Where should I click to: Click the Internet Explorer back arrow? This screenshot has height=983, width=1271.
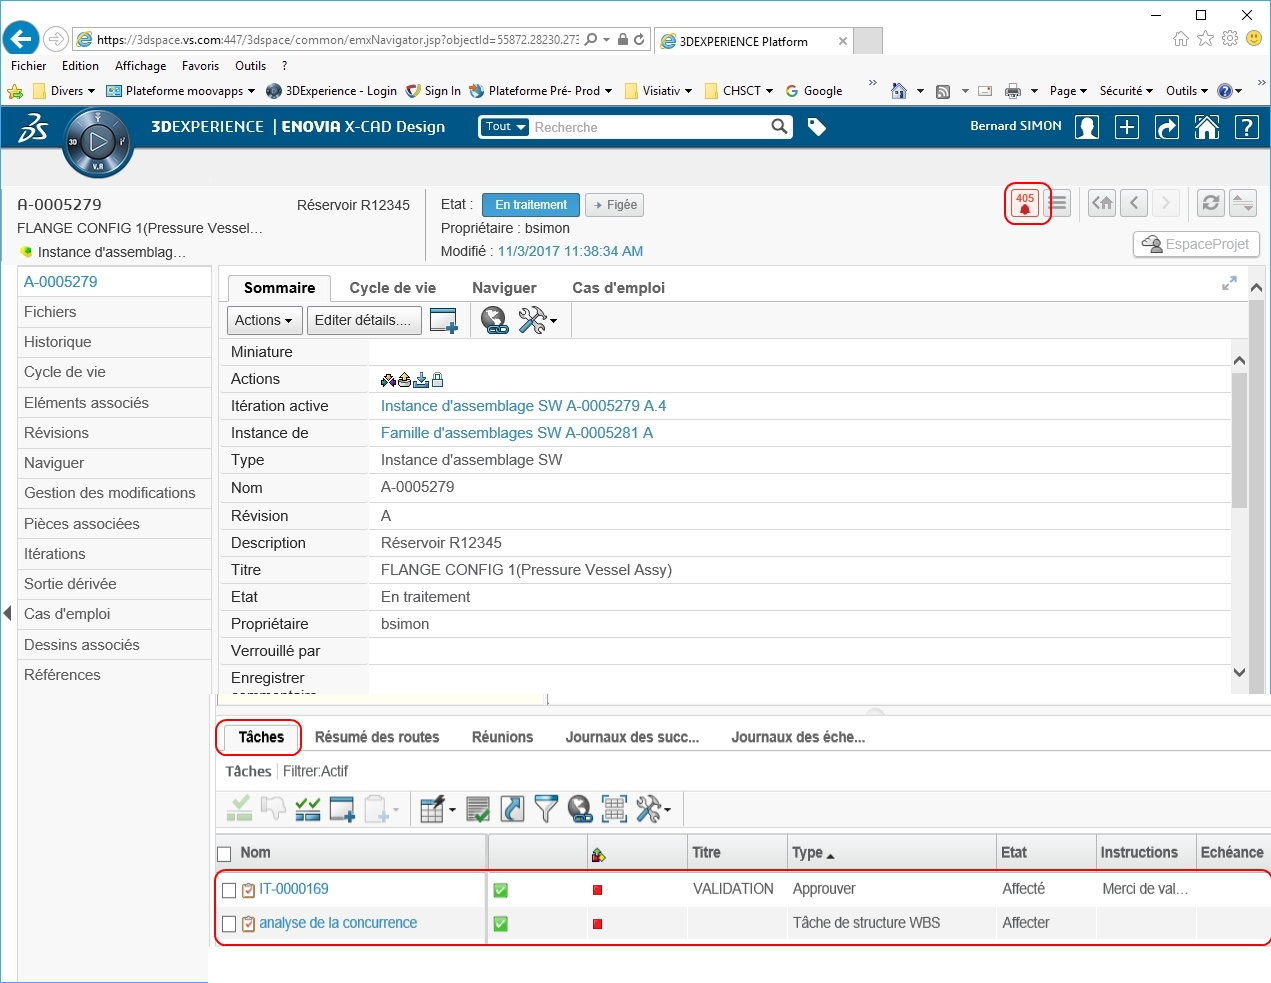point(20,39)
